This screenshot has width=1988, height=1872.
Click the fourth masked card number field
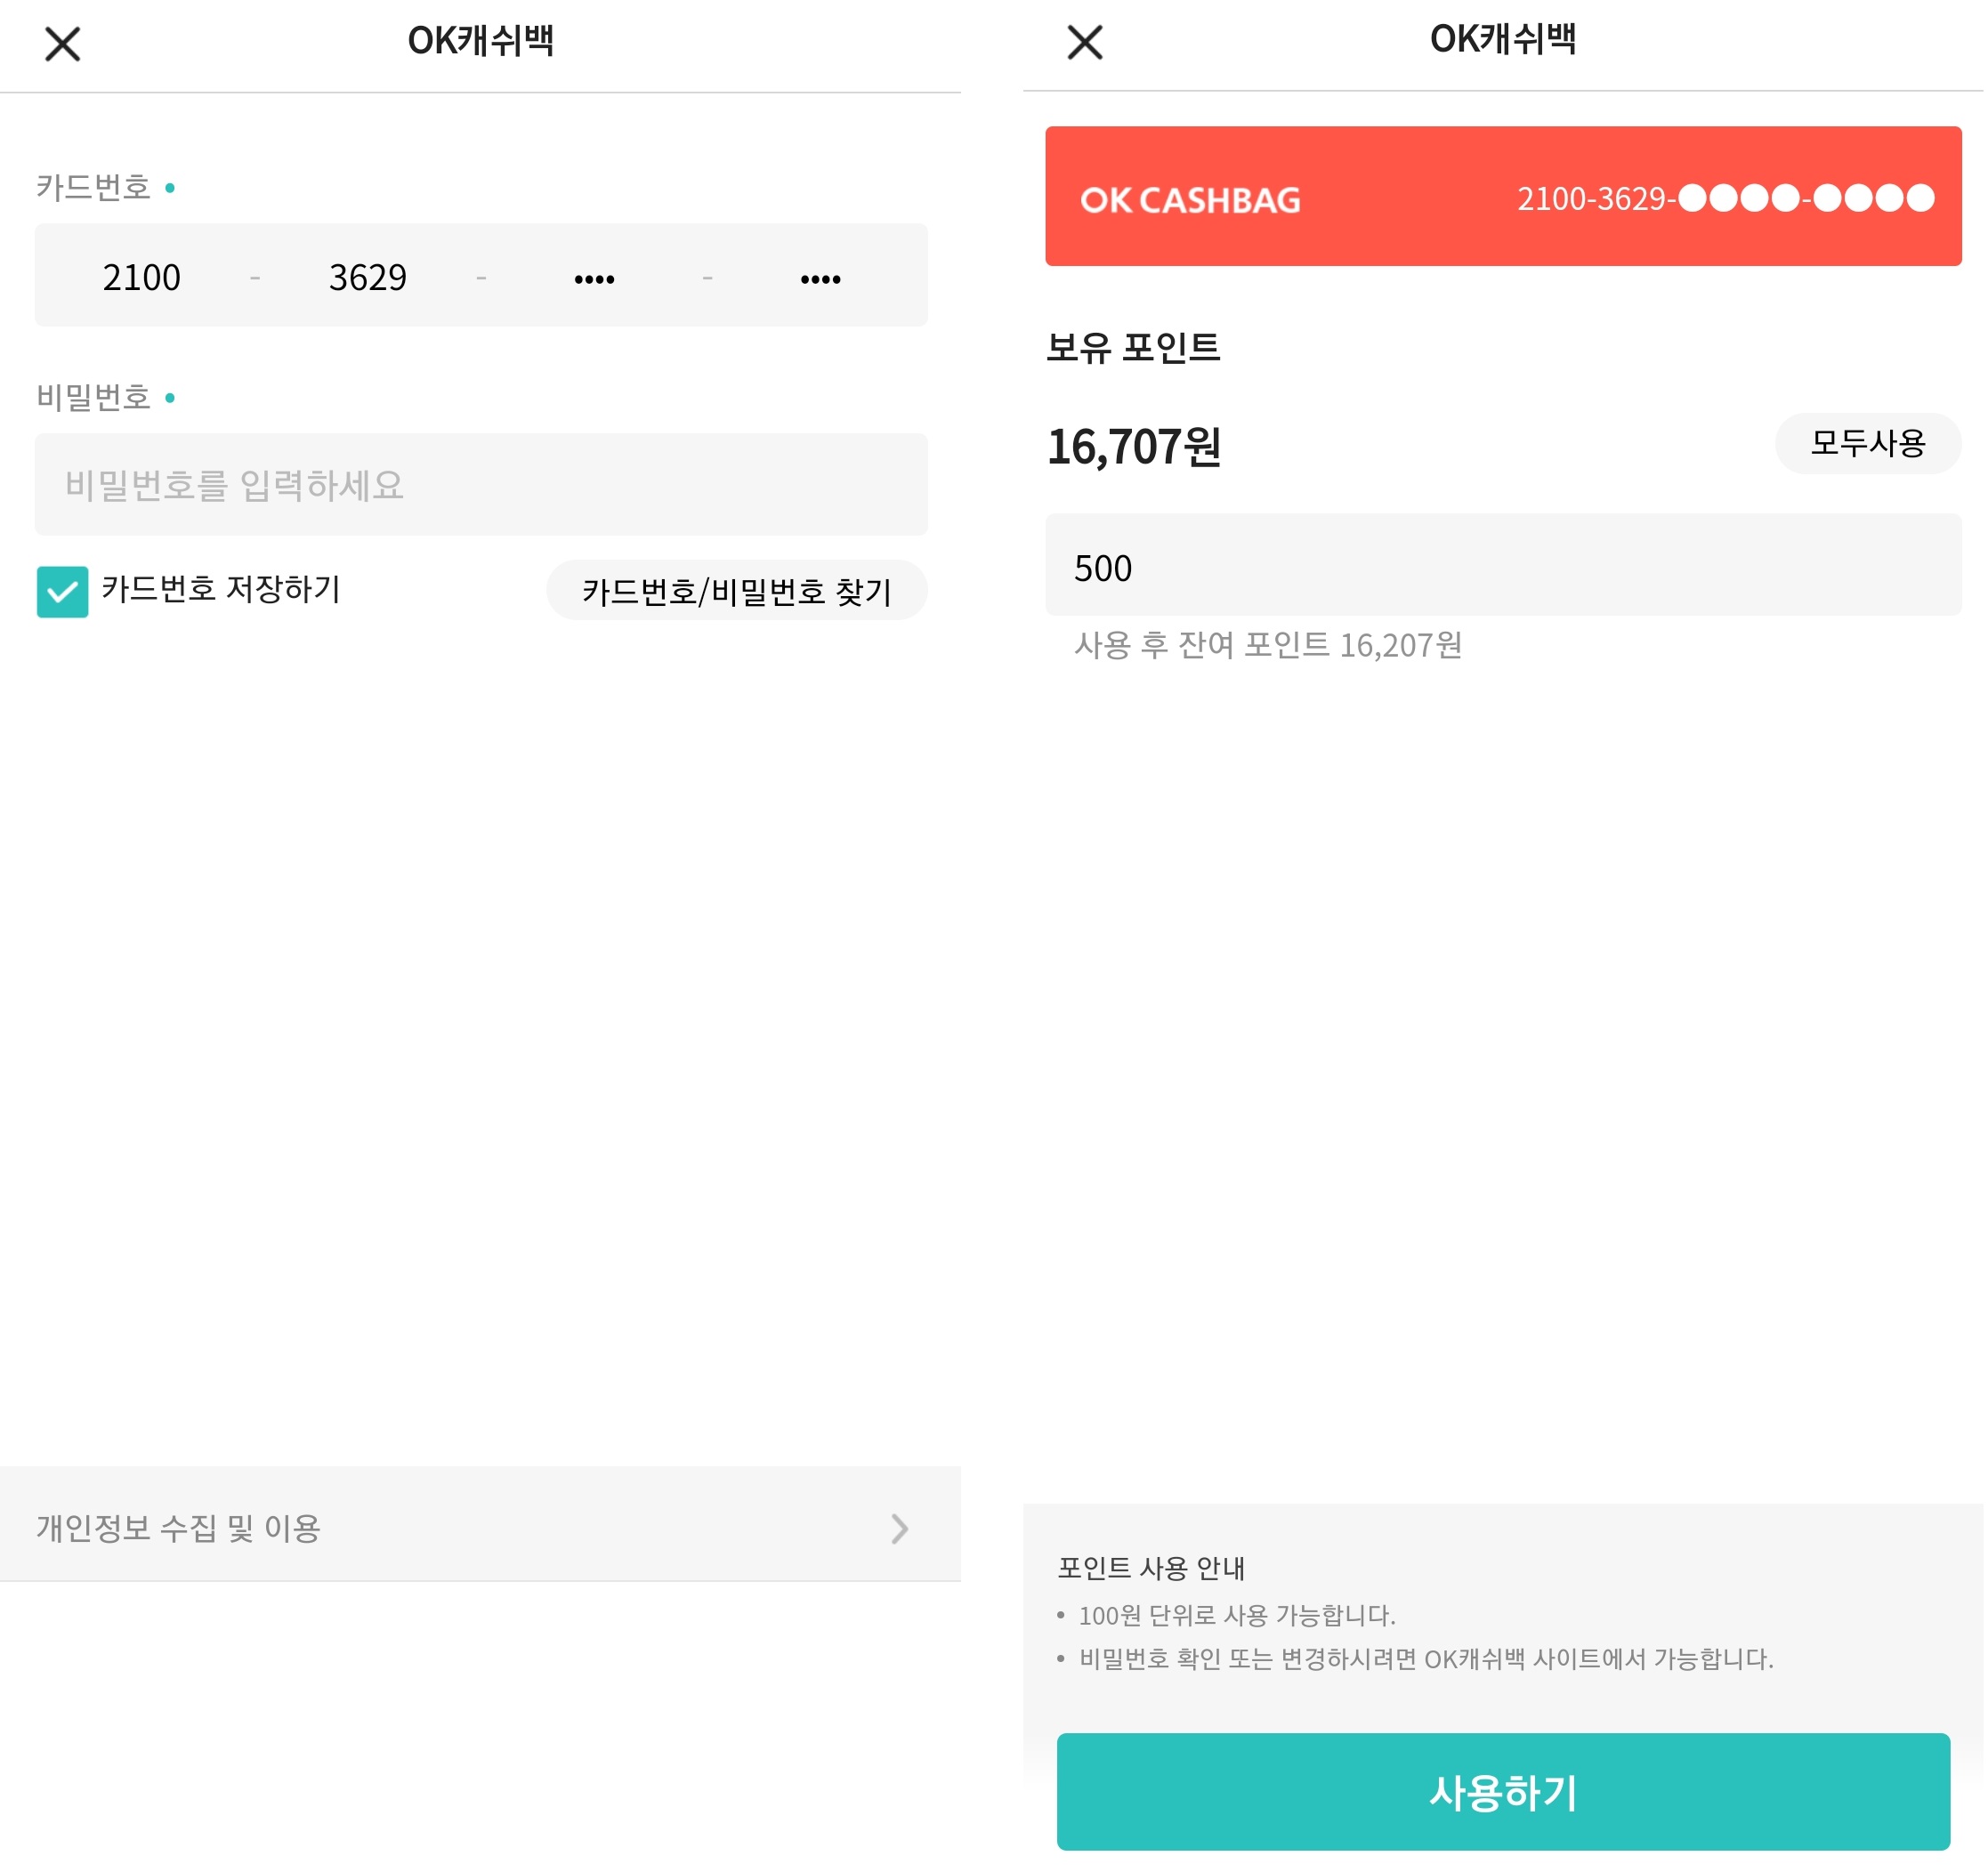(822, 279)
